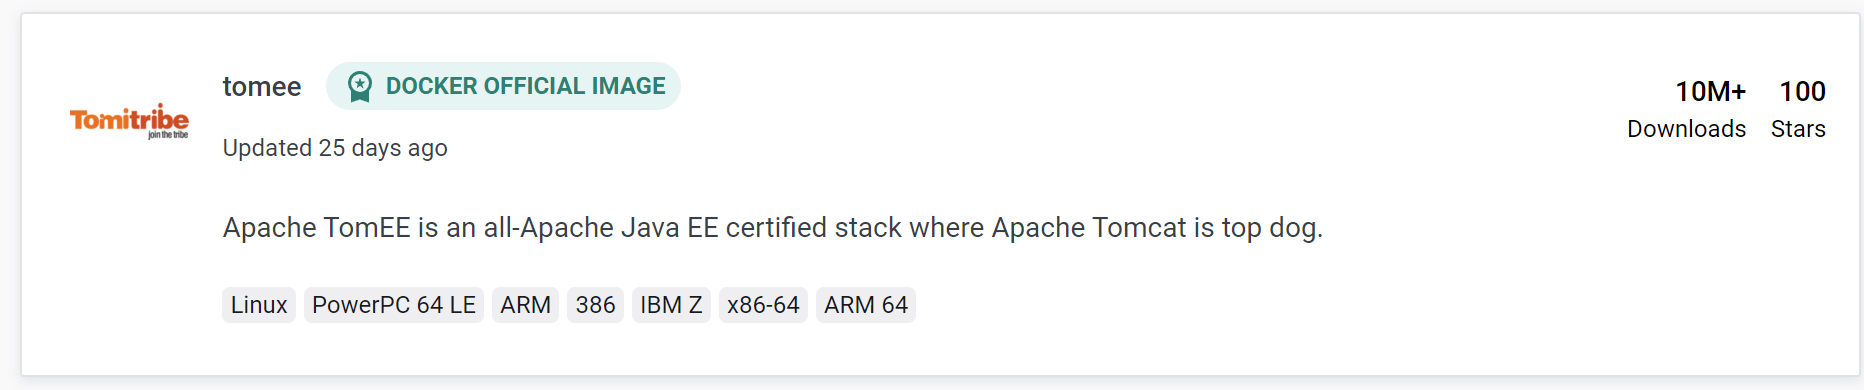Pick the x86-64 architecture tag
This screenshot has height=390, width=1864.
click(763, 305)
